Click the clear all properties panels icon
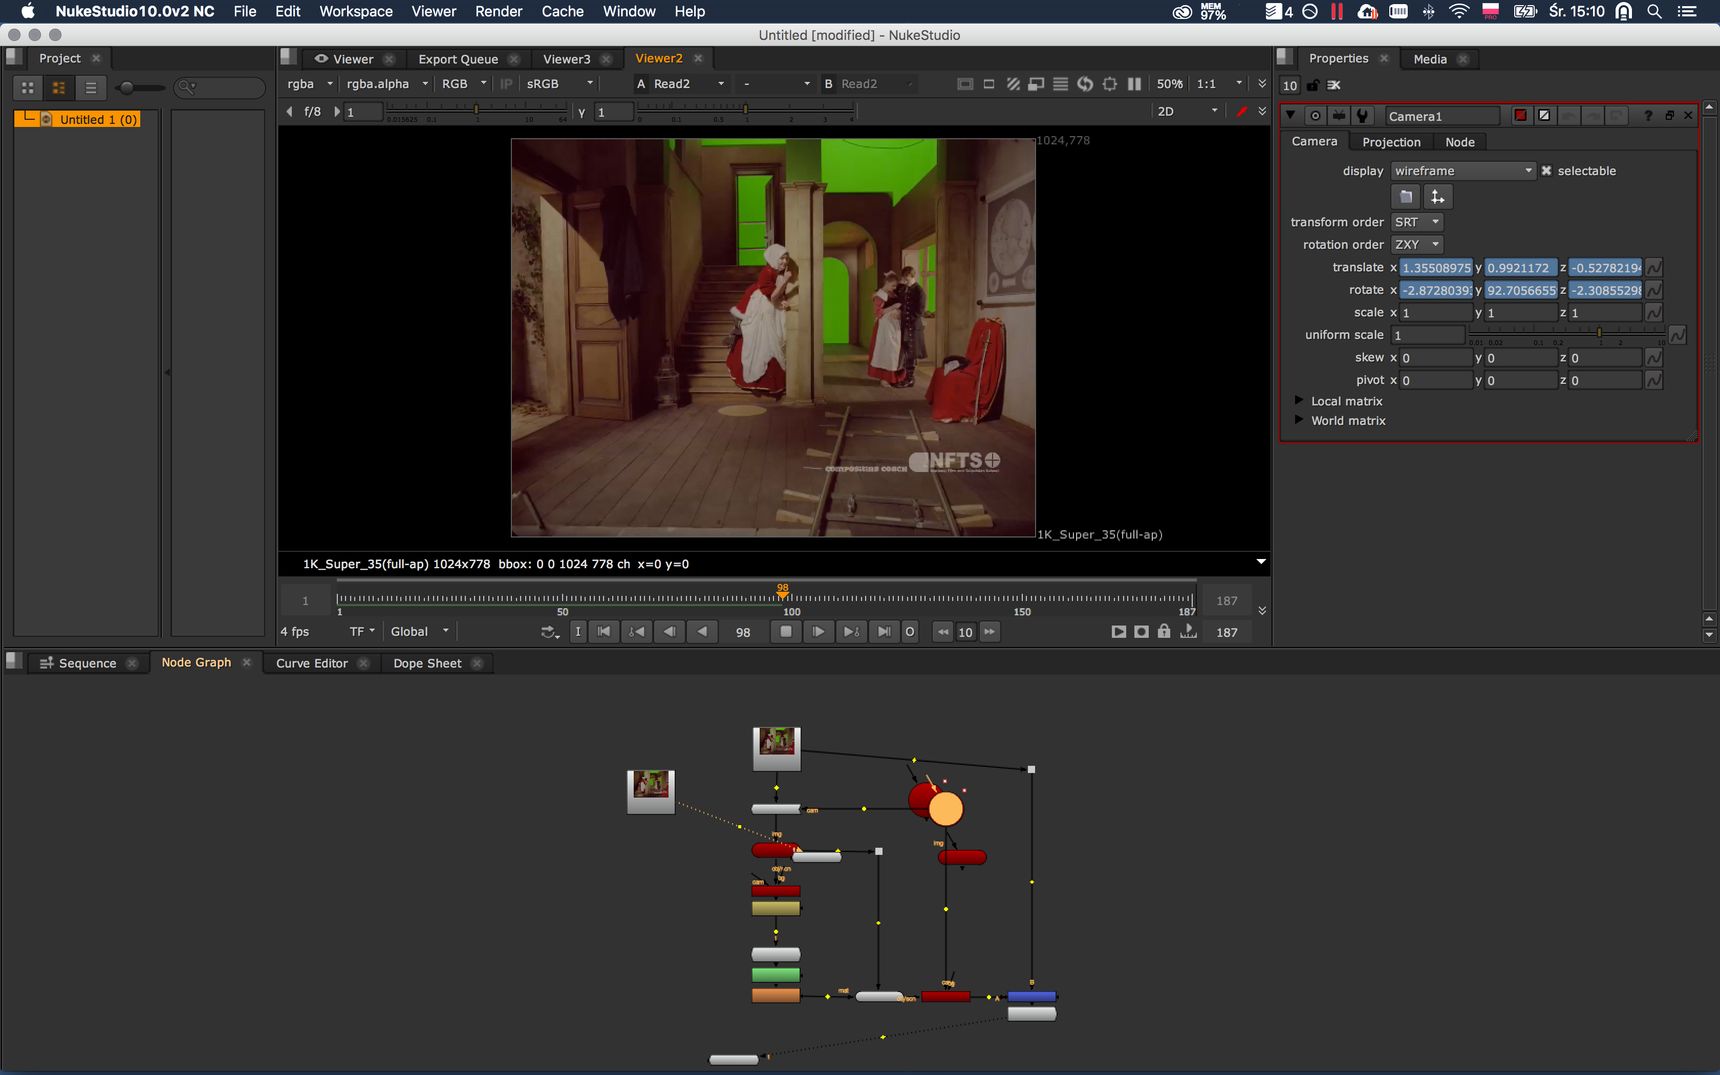This screenshot has height=1075, width=1720. [1334, 85]
